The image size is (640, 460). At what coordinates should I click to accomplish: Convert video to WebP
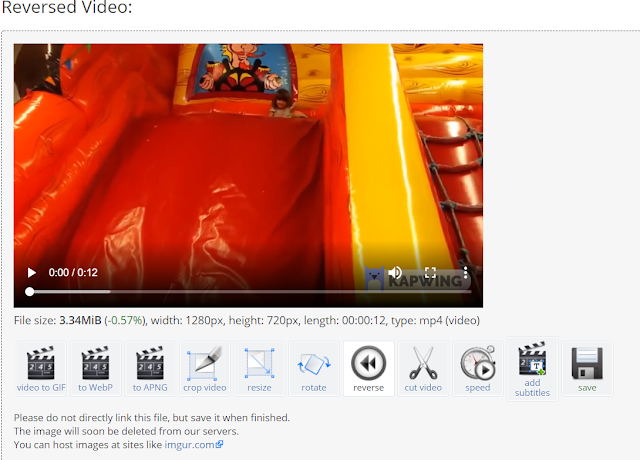point(96,369)
